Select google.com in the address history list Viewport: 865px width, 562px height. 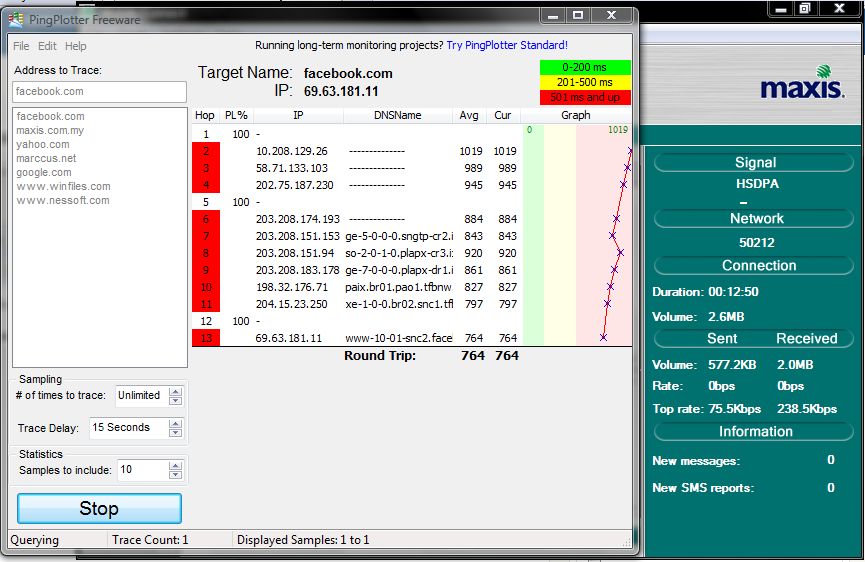pyautogui.click(x=44, y=172)
